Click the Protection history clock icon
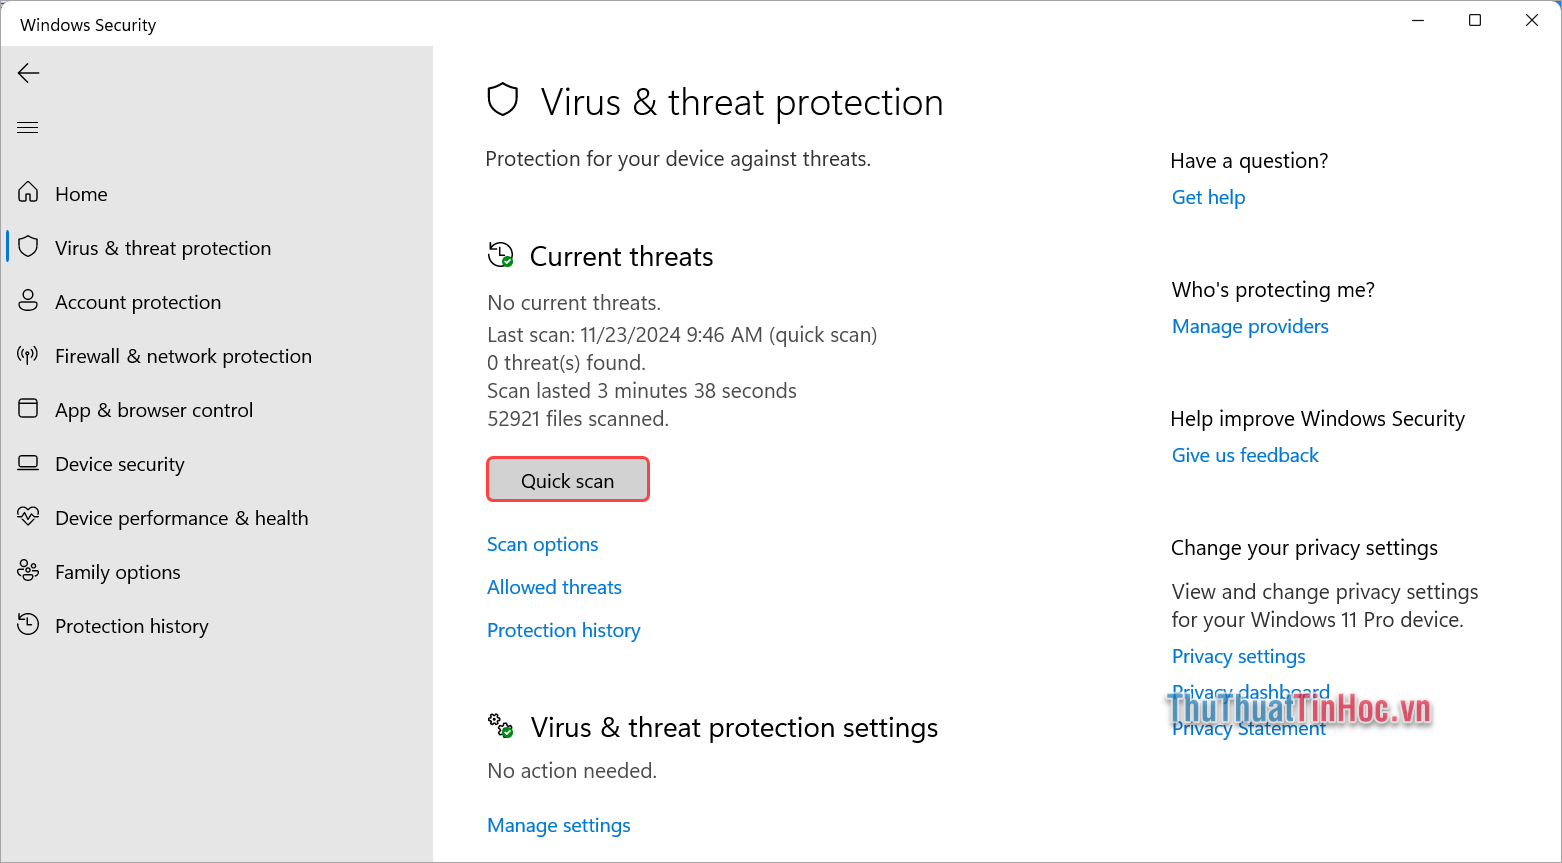Image resolution: width=1562 pixels, height=863 pixels. [28, 624]
